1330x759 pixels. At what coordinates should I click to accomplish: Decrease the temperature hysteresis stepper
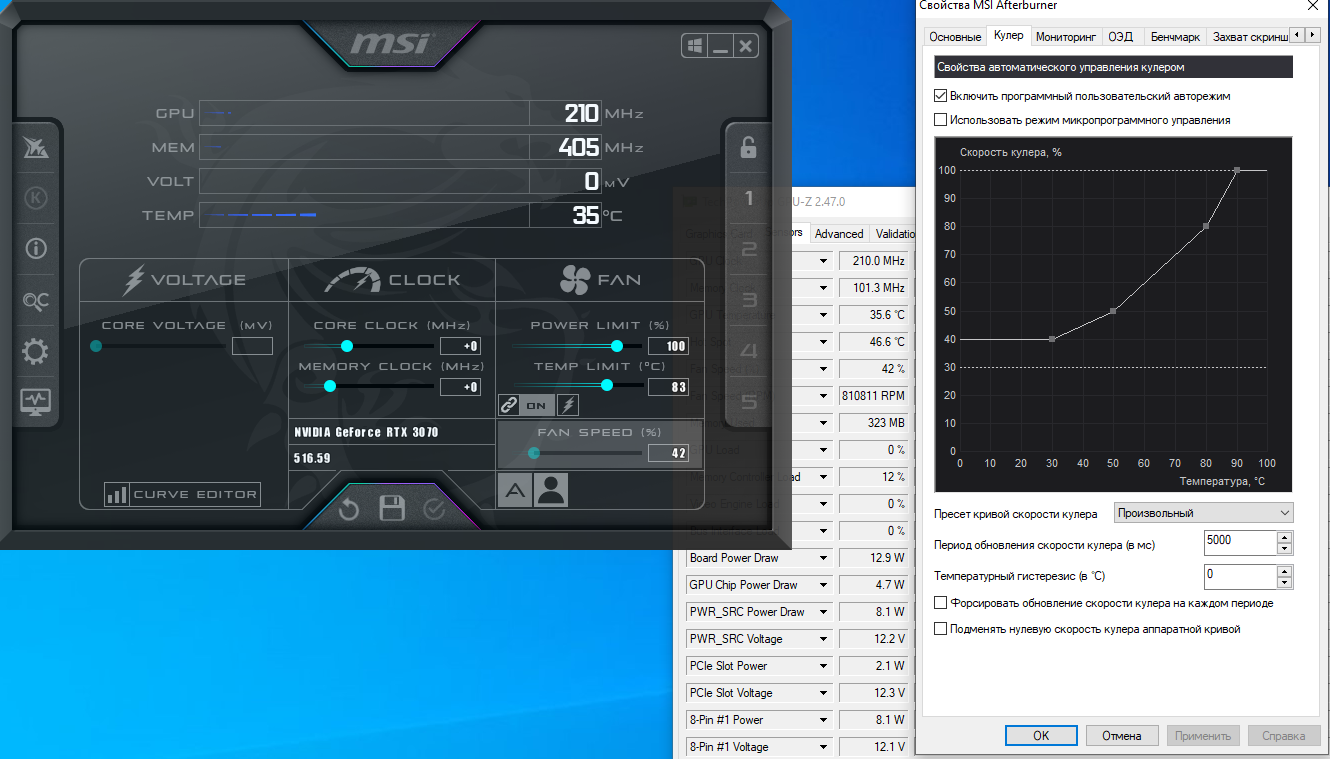coord(1285,582)
